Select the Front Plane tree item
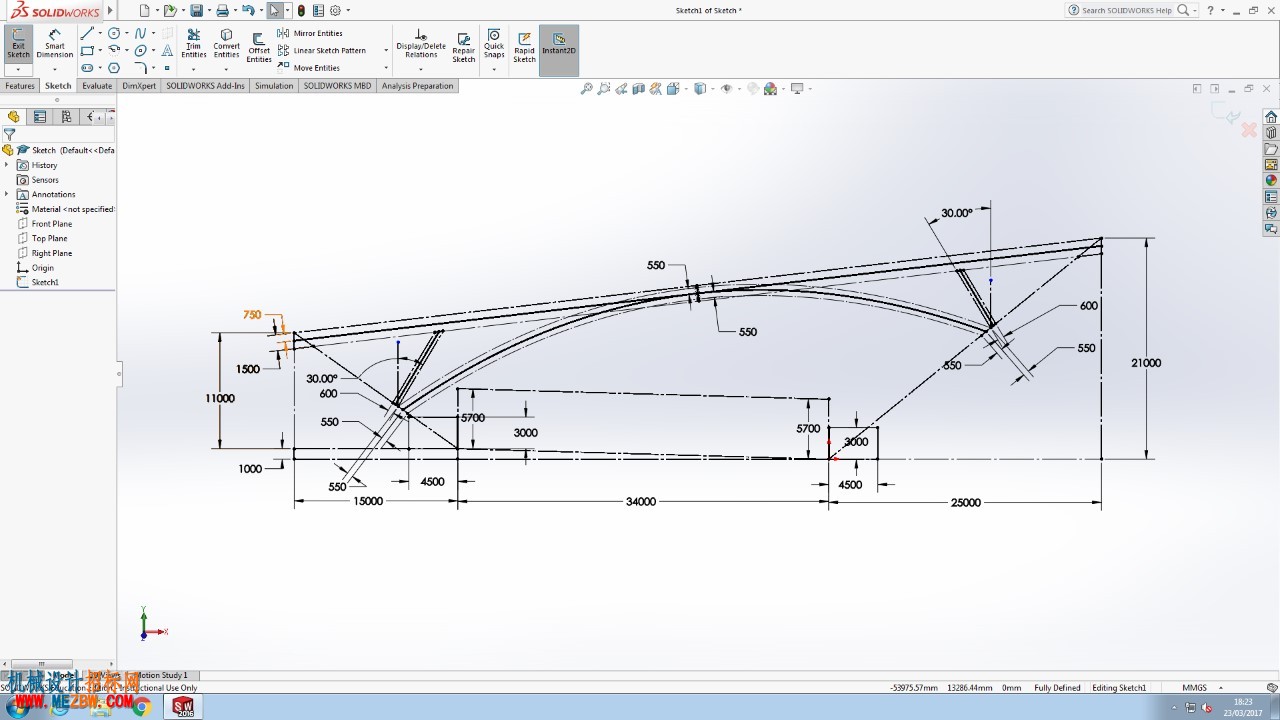1280x720 pixels. (x=44, y=224)
